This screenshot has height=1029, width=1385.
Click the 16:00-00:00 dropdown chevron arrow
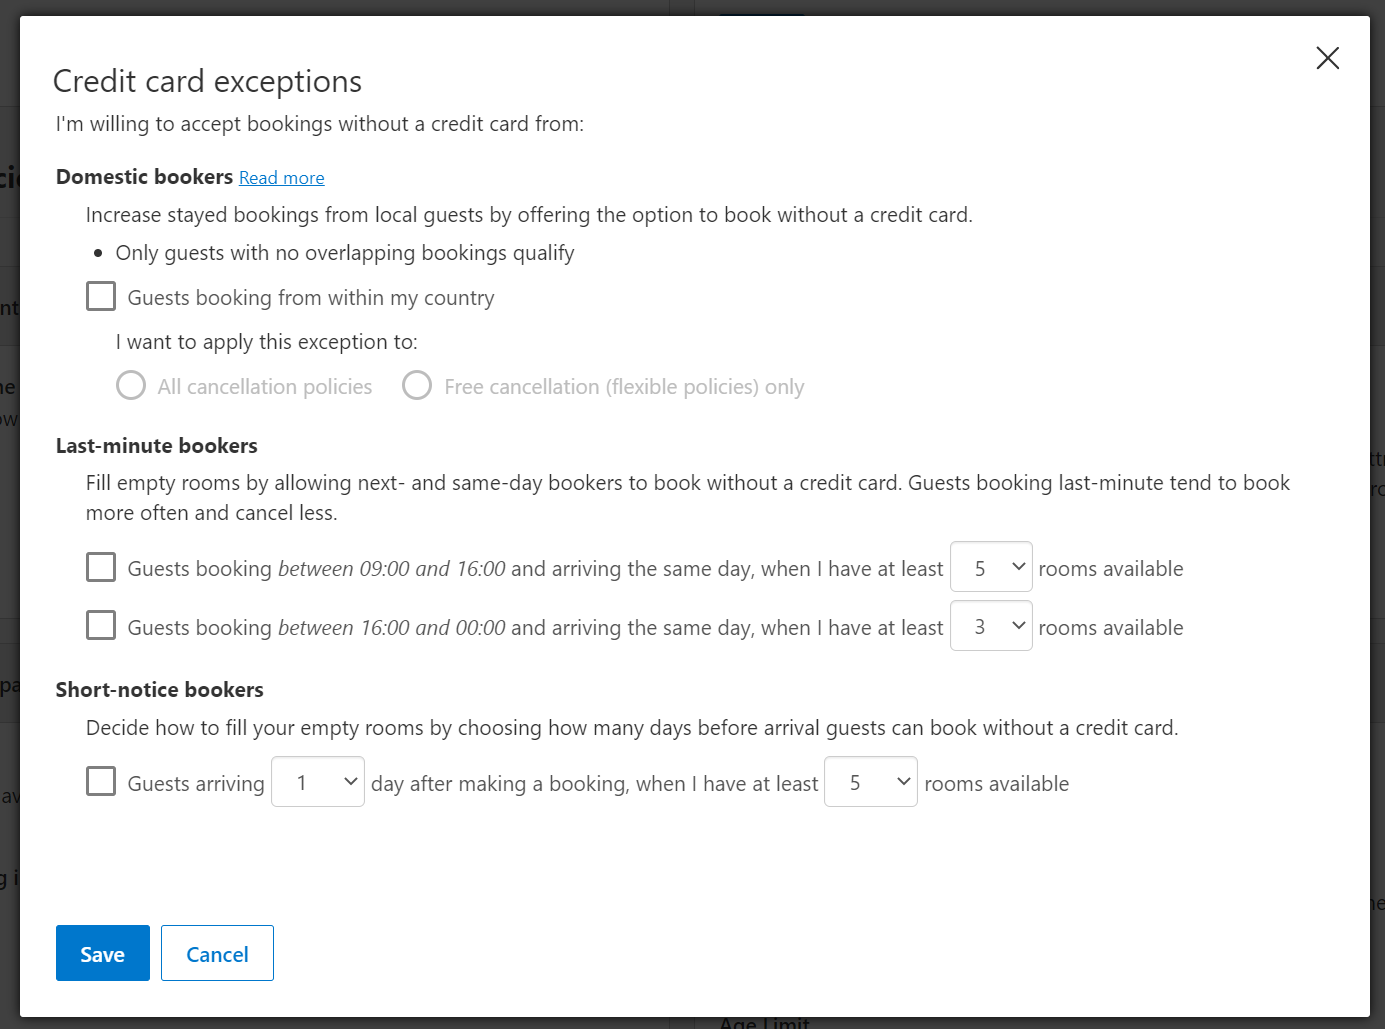[1017, 625]
